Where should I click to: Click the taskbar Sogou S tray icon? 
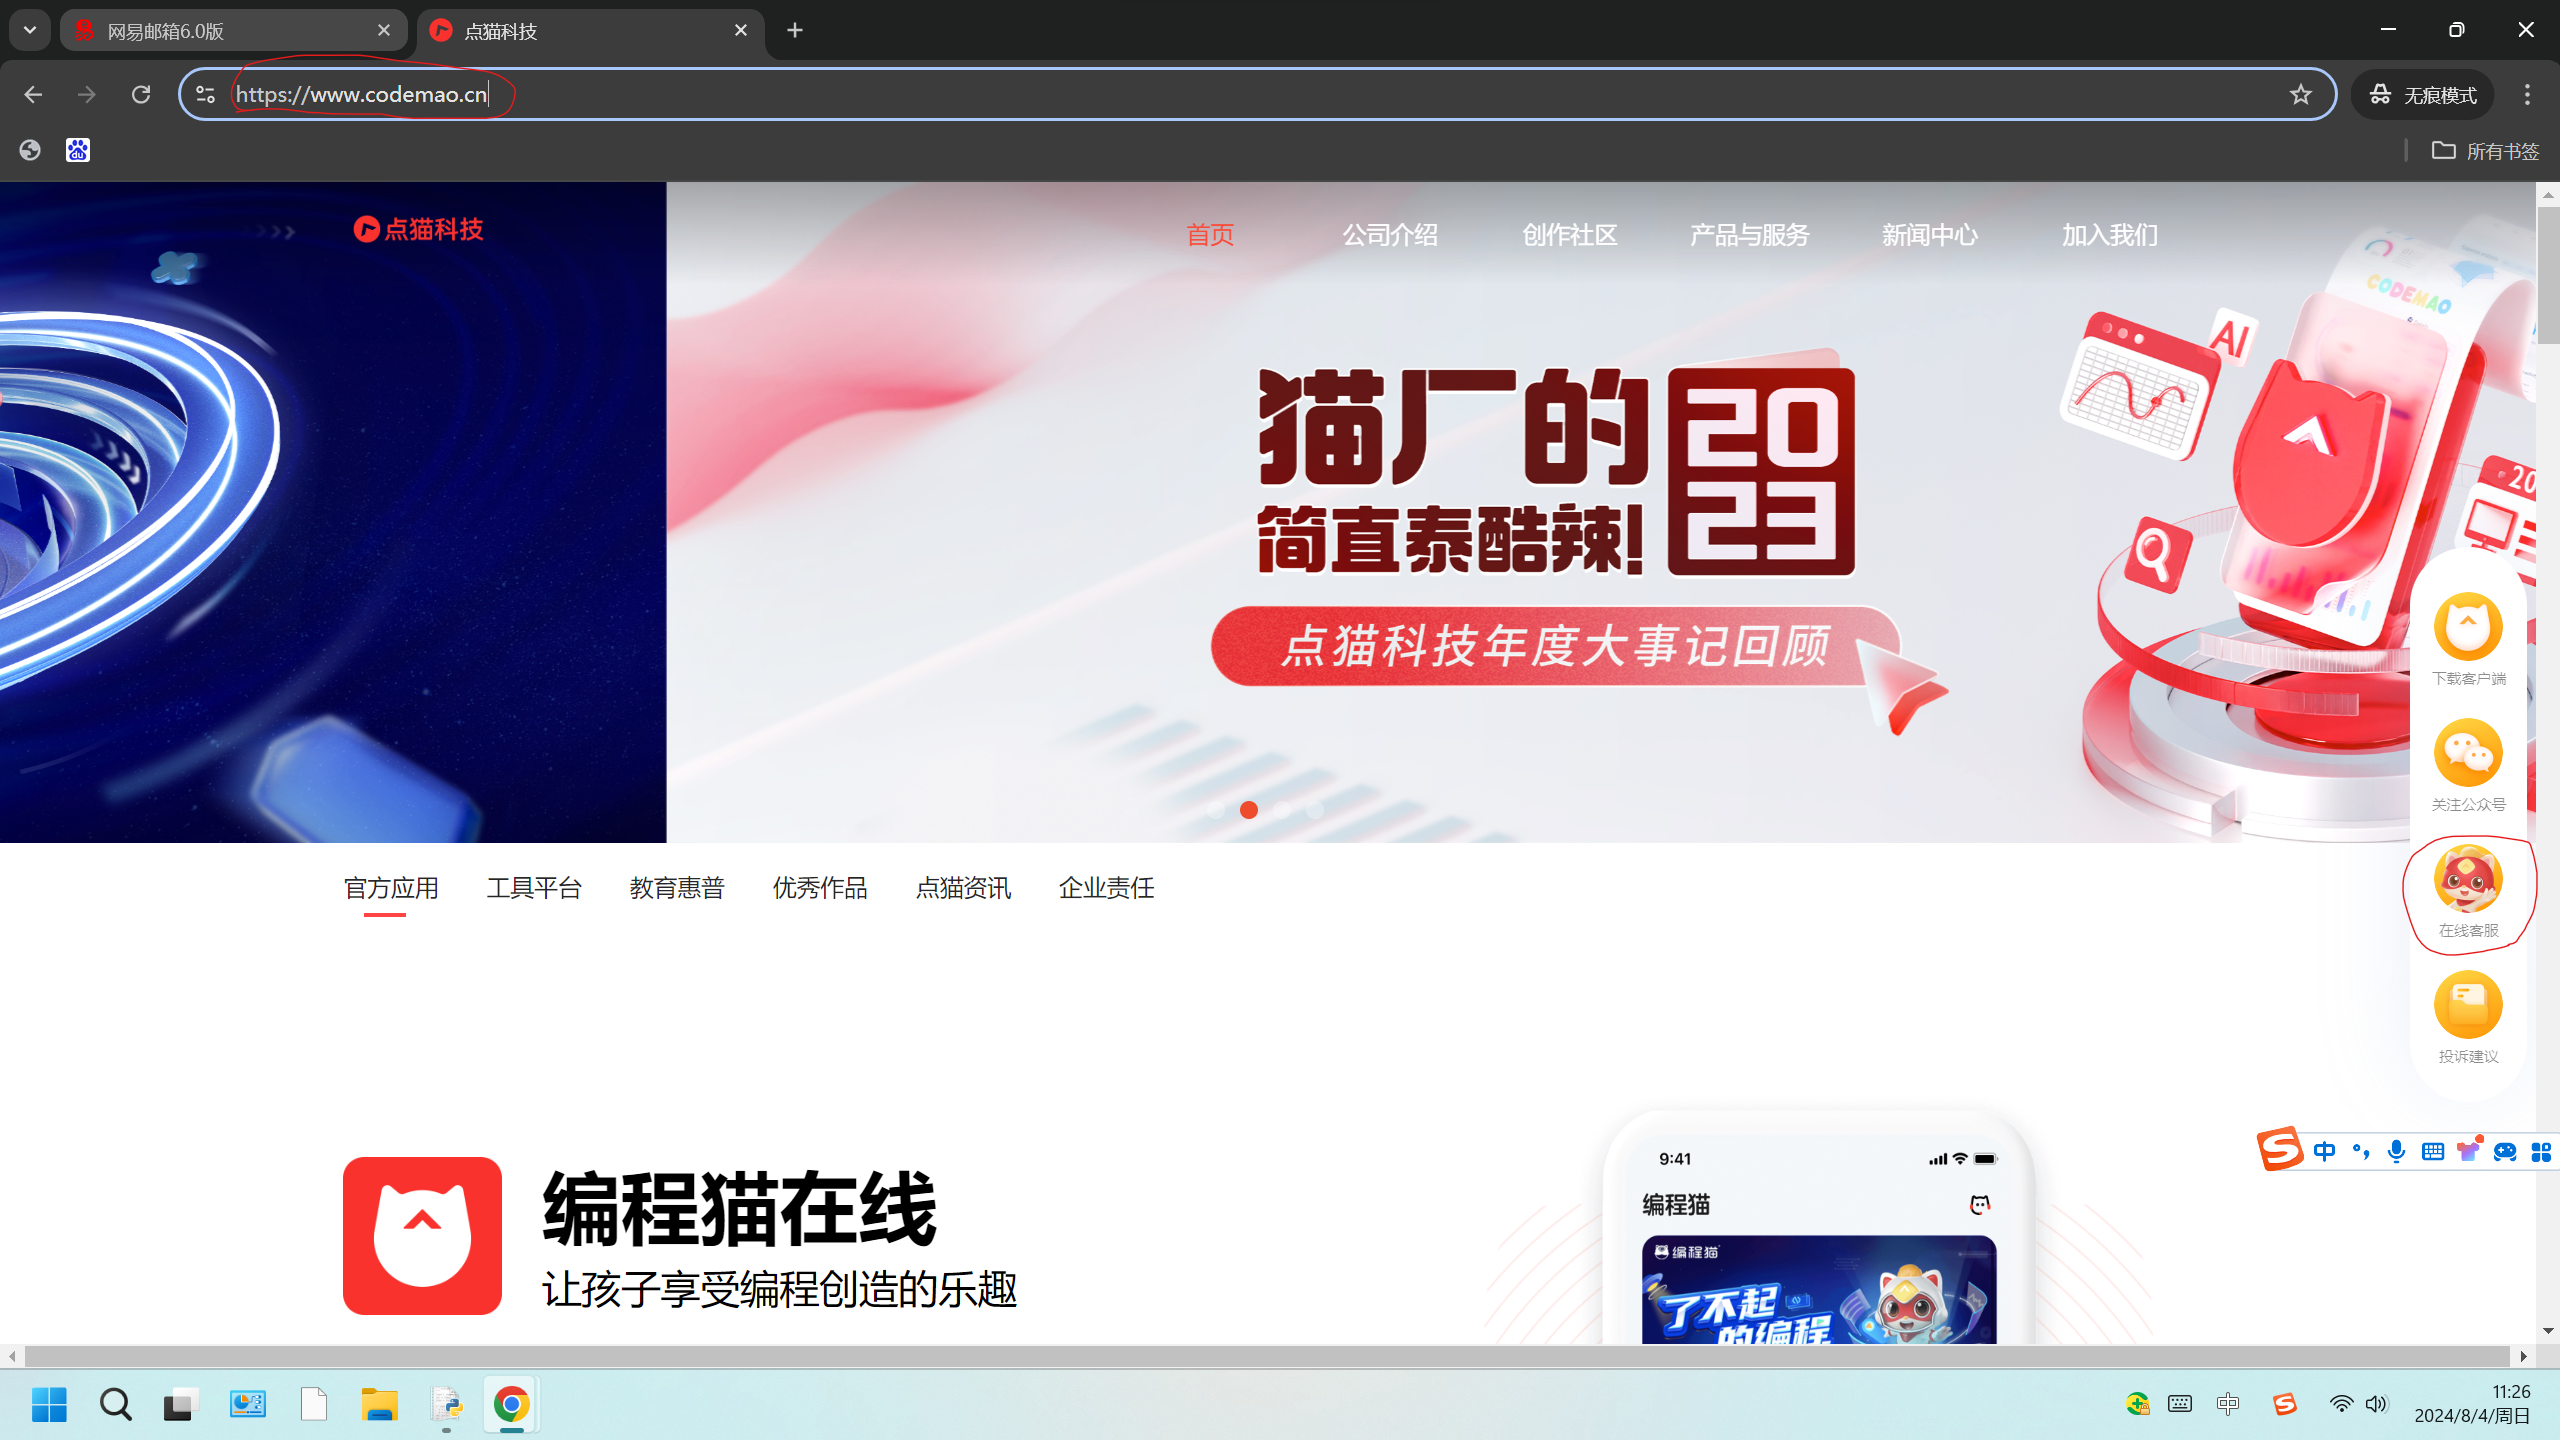[x=2285, y=1404]
